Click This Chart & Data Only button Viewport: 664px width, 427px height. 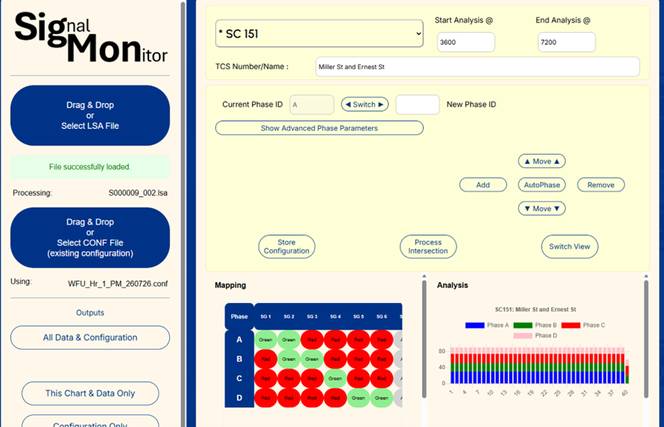[x=90, y=394]
